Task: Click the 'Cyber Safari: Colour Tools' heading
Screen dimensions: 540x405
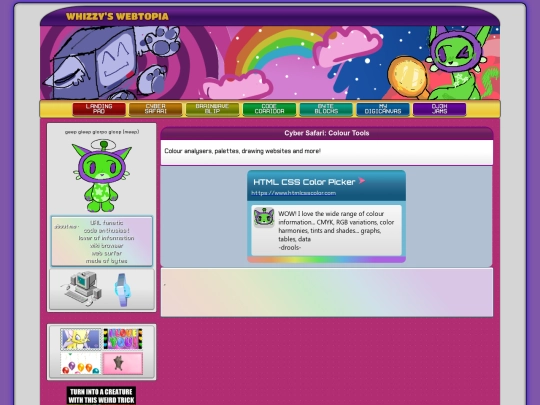Action: click(326, 133)
